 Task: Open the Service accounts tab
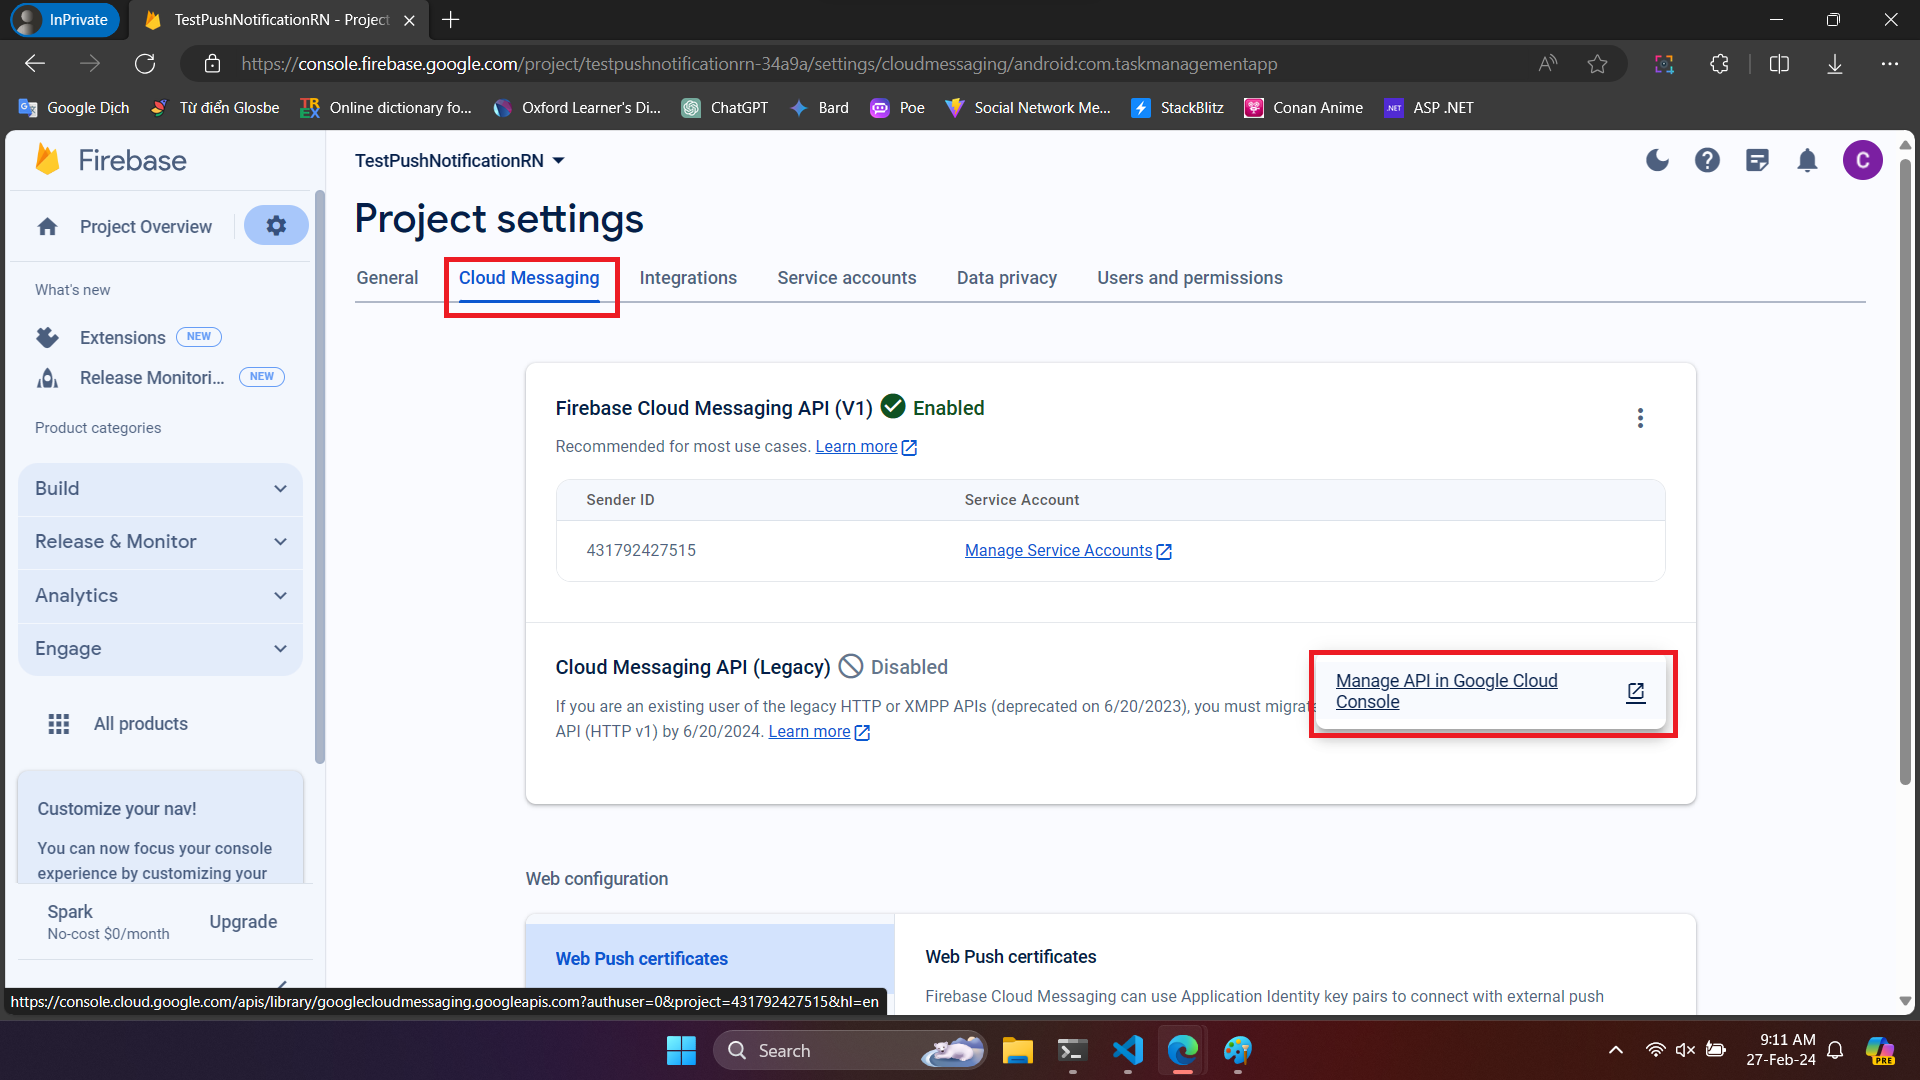(846, 278)
